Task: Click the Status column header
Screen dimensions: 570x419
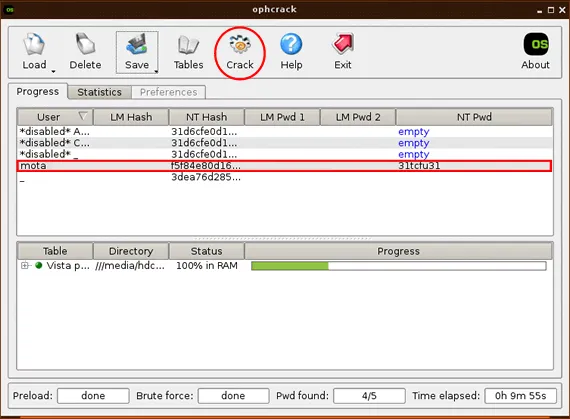Action: tap(206, 251)
